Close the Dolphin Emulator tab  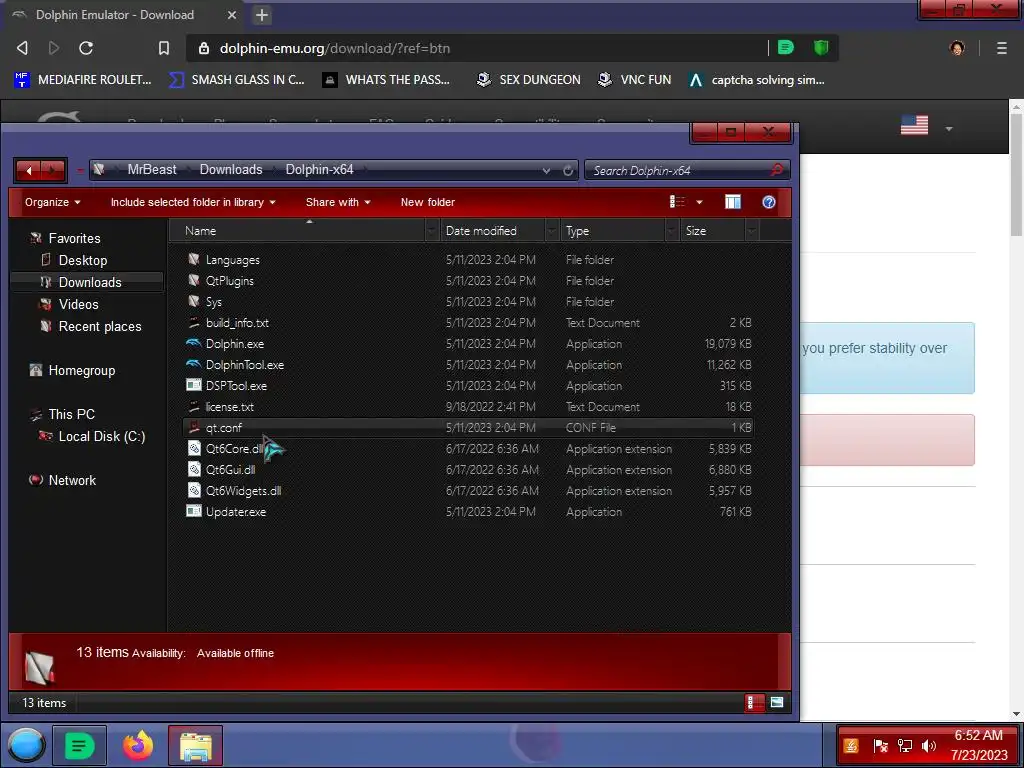tap(232, 14)
